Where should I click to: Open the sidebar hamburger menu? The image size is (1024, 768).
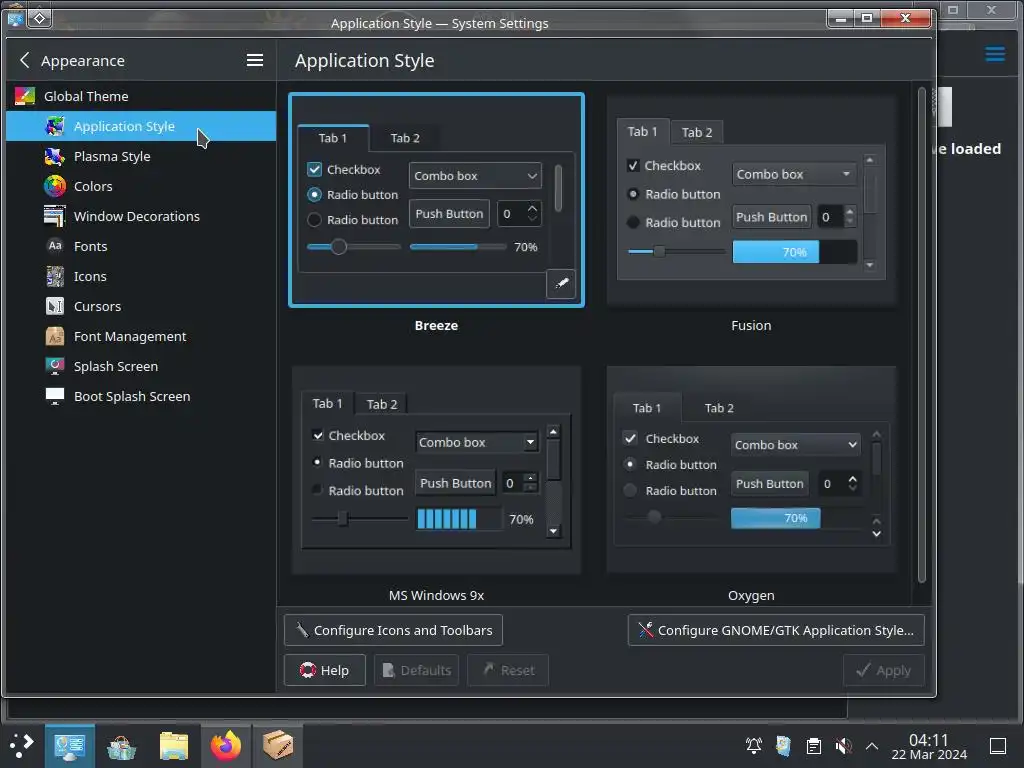click(255, 60)
